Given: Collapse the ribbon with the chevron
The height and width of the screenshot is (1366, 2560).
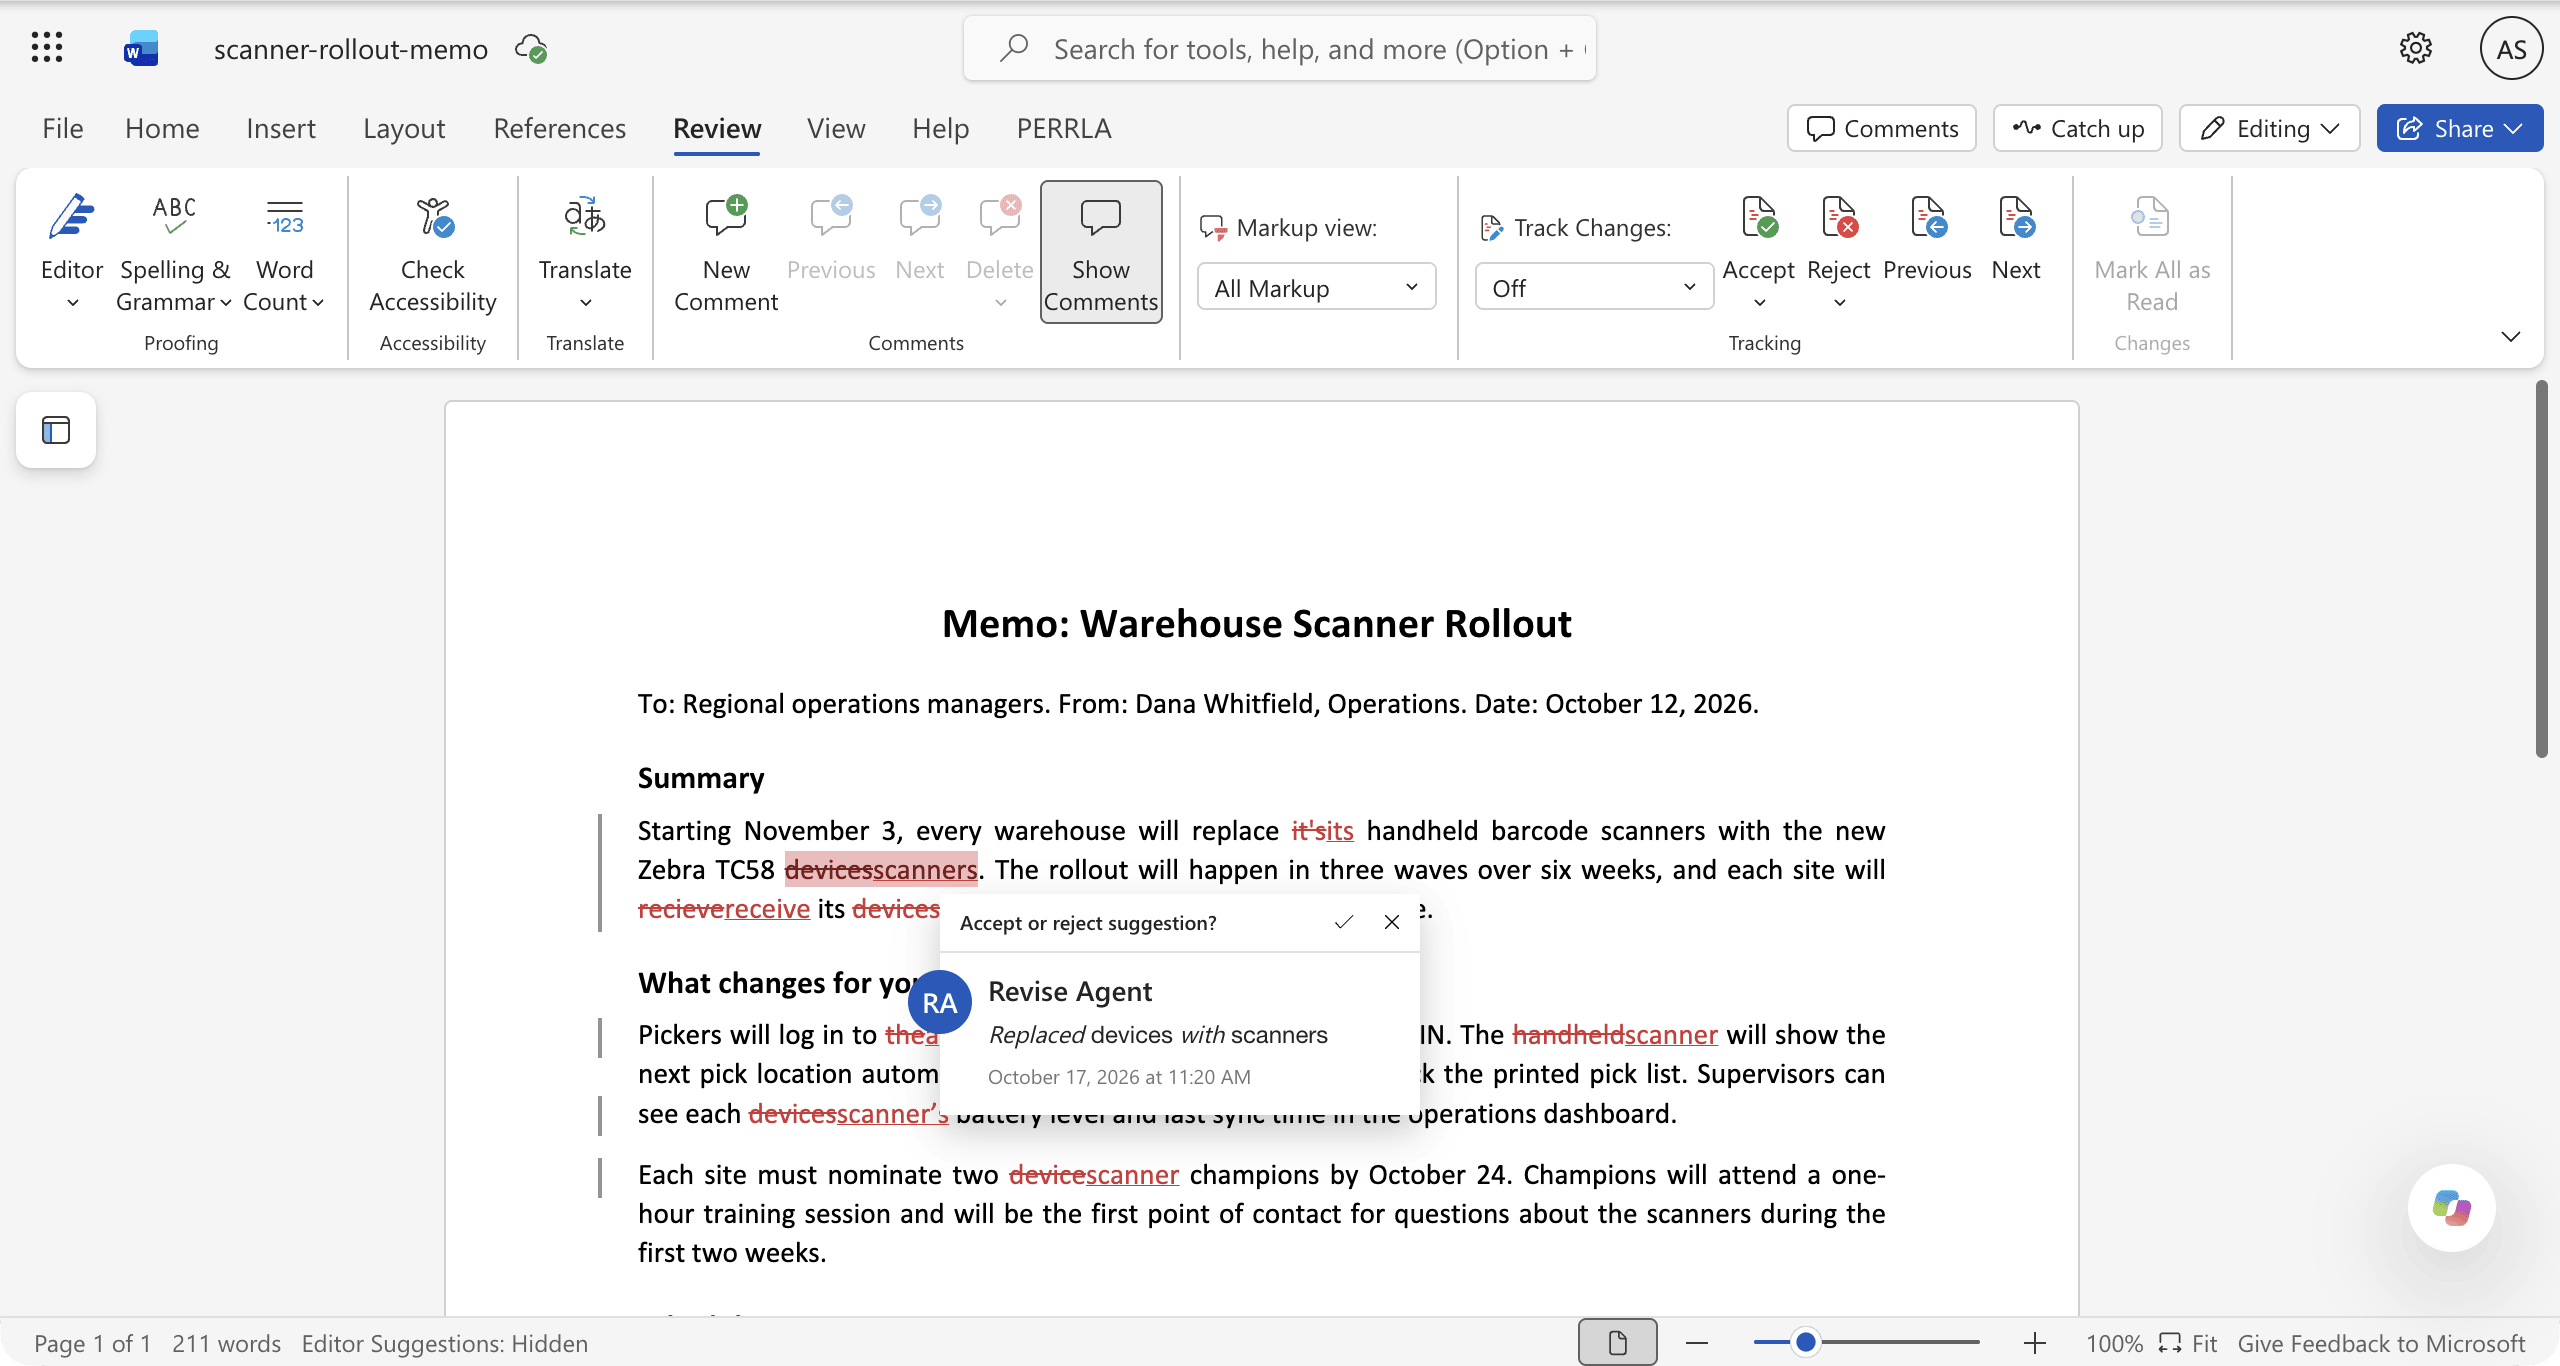Looking at the screenshot, I should 2510,336.
